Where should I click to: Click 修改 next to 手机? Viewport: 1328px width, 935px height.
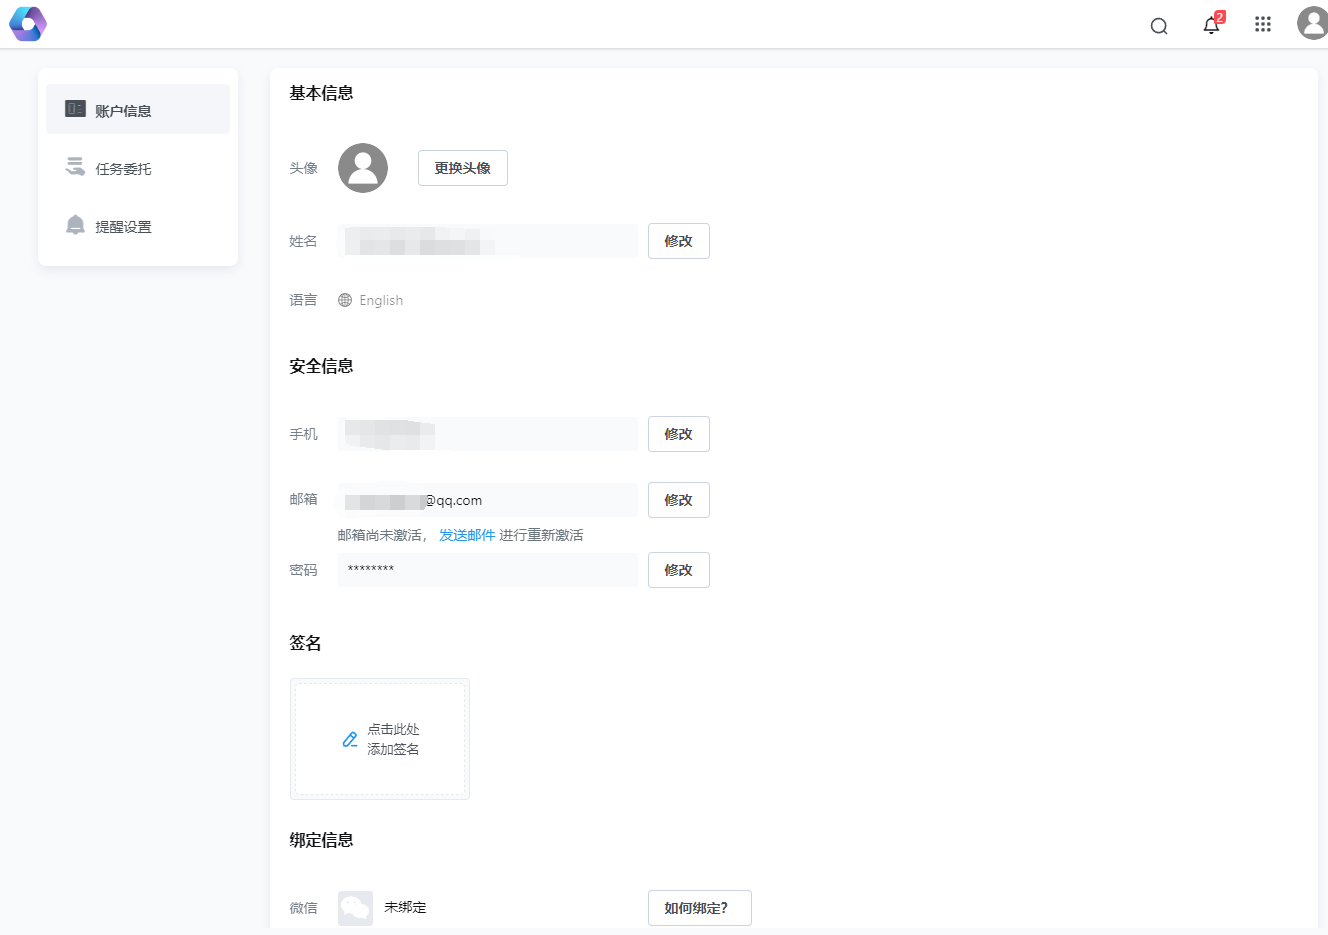tap(678, 433)
